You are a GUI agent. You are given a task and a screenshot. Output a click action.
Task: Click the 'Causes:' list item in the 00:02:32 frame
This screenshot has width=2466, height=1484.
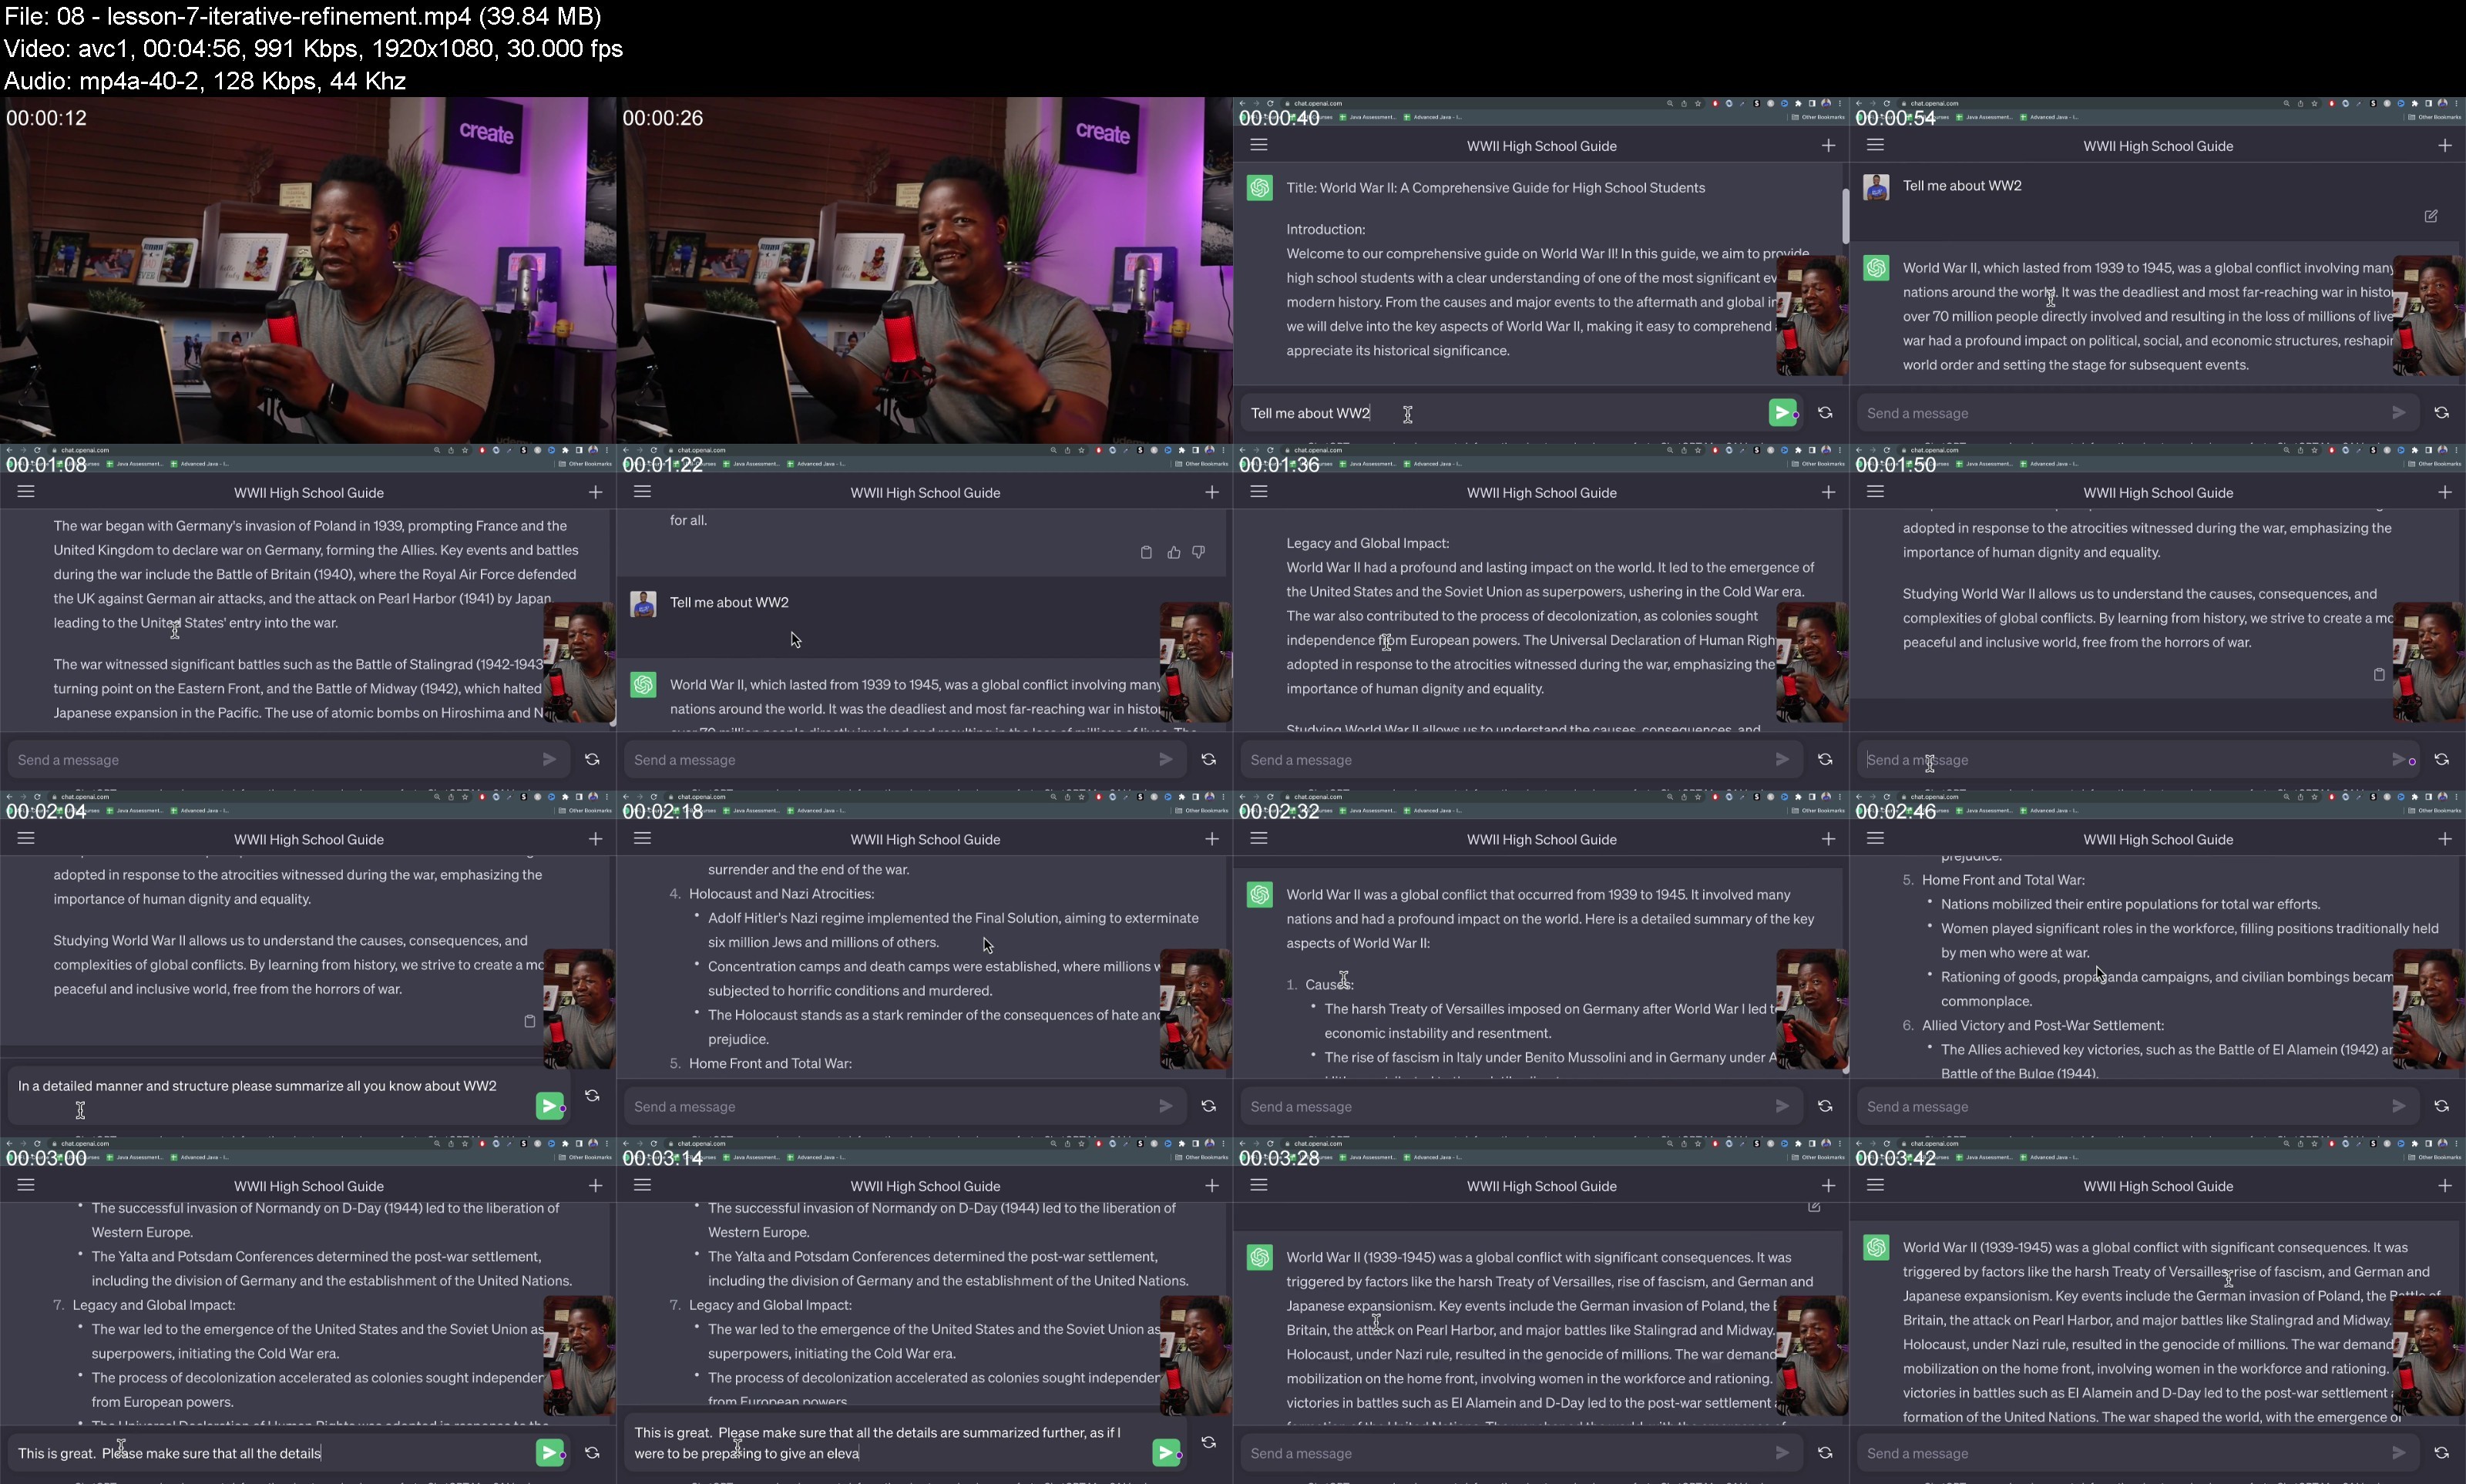pos(1329,985)
